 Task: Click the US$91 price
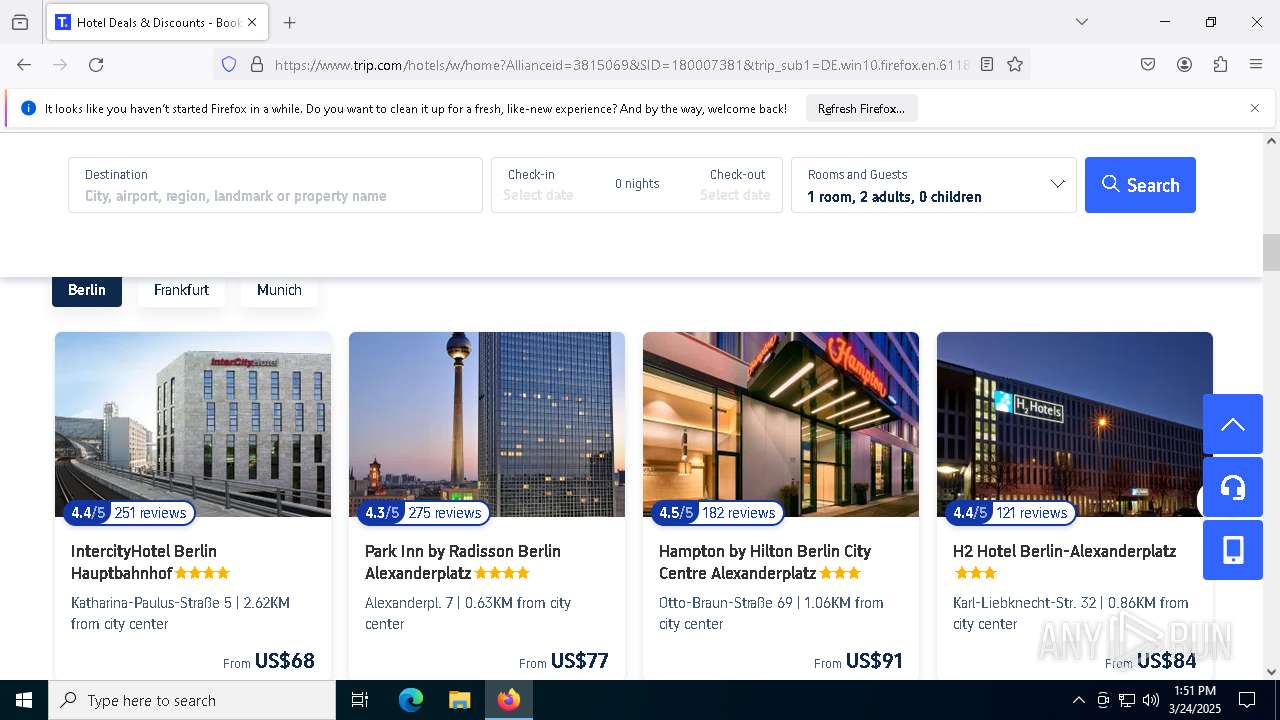point(874,661)
